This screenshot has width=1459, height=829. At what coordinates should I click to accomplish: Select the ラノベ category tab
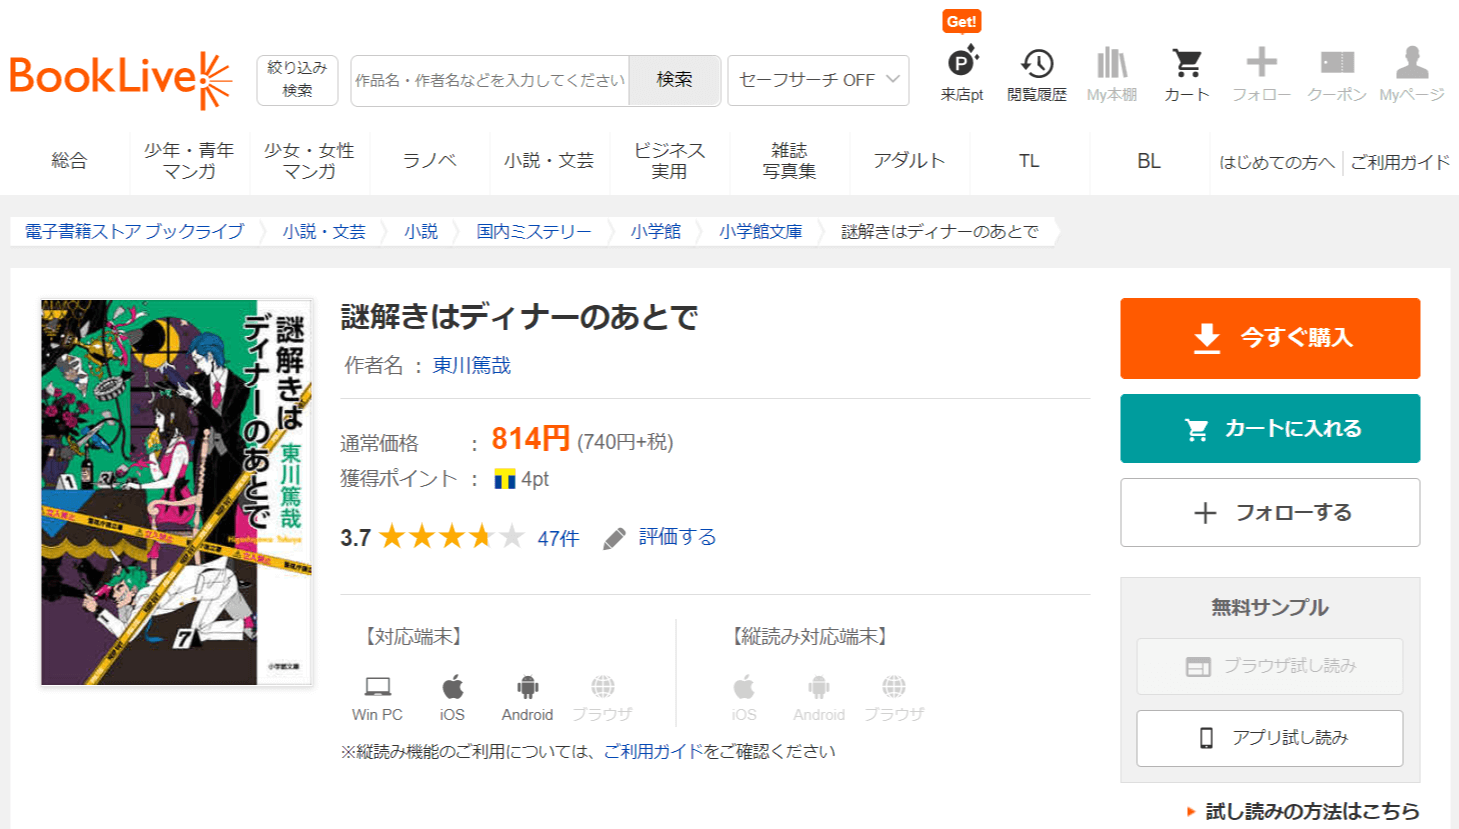tap(429, 161)
